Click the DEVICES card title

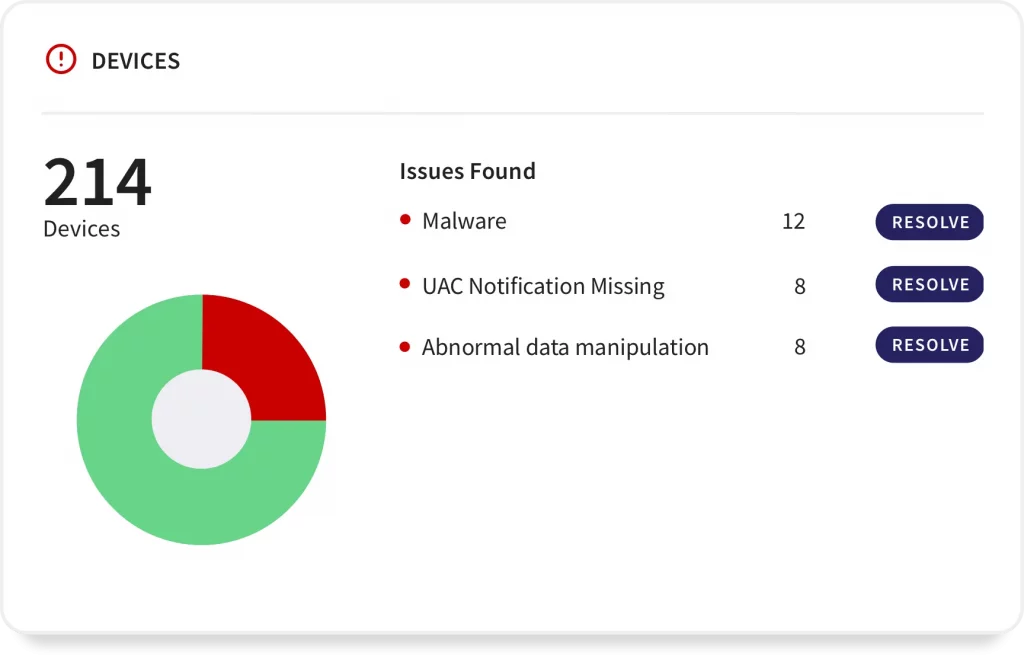(135, 61)
